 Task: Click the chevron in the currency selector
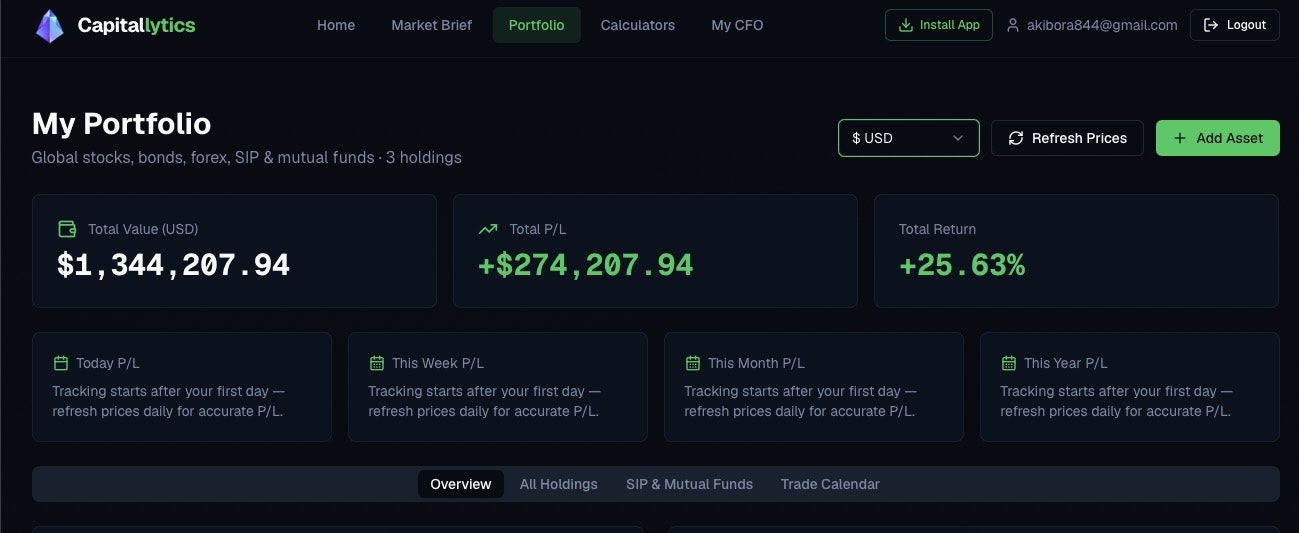pos(958,138)
